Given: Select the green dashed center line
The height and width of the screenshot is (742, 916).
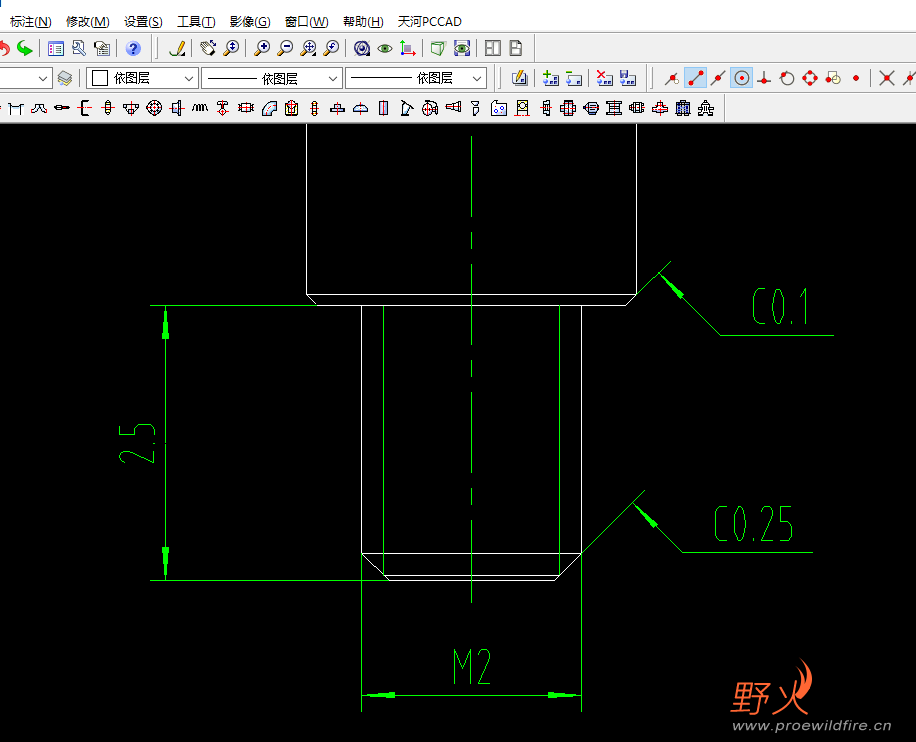Looking at the screenshot, I should (x=471, y=368).
